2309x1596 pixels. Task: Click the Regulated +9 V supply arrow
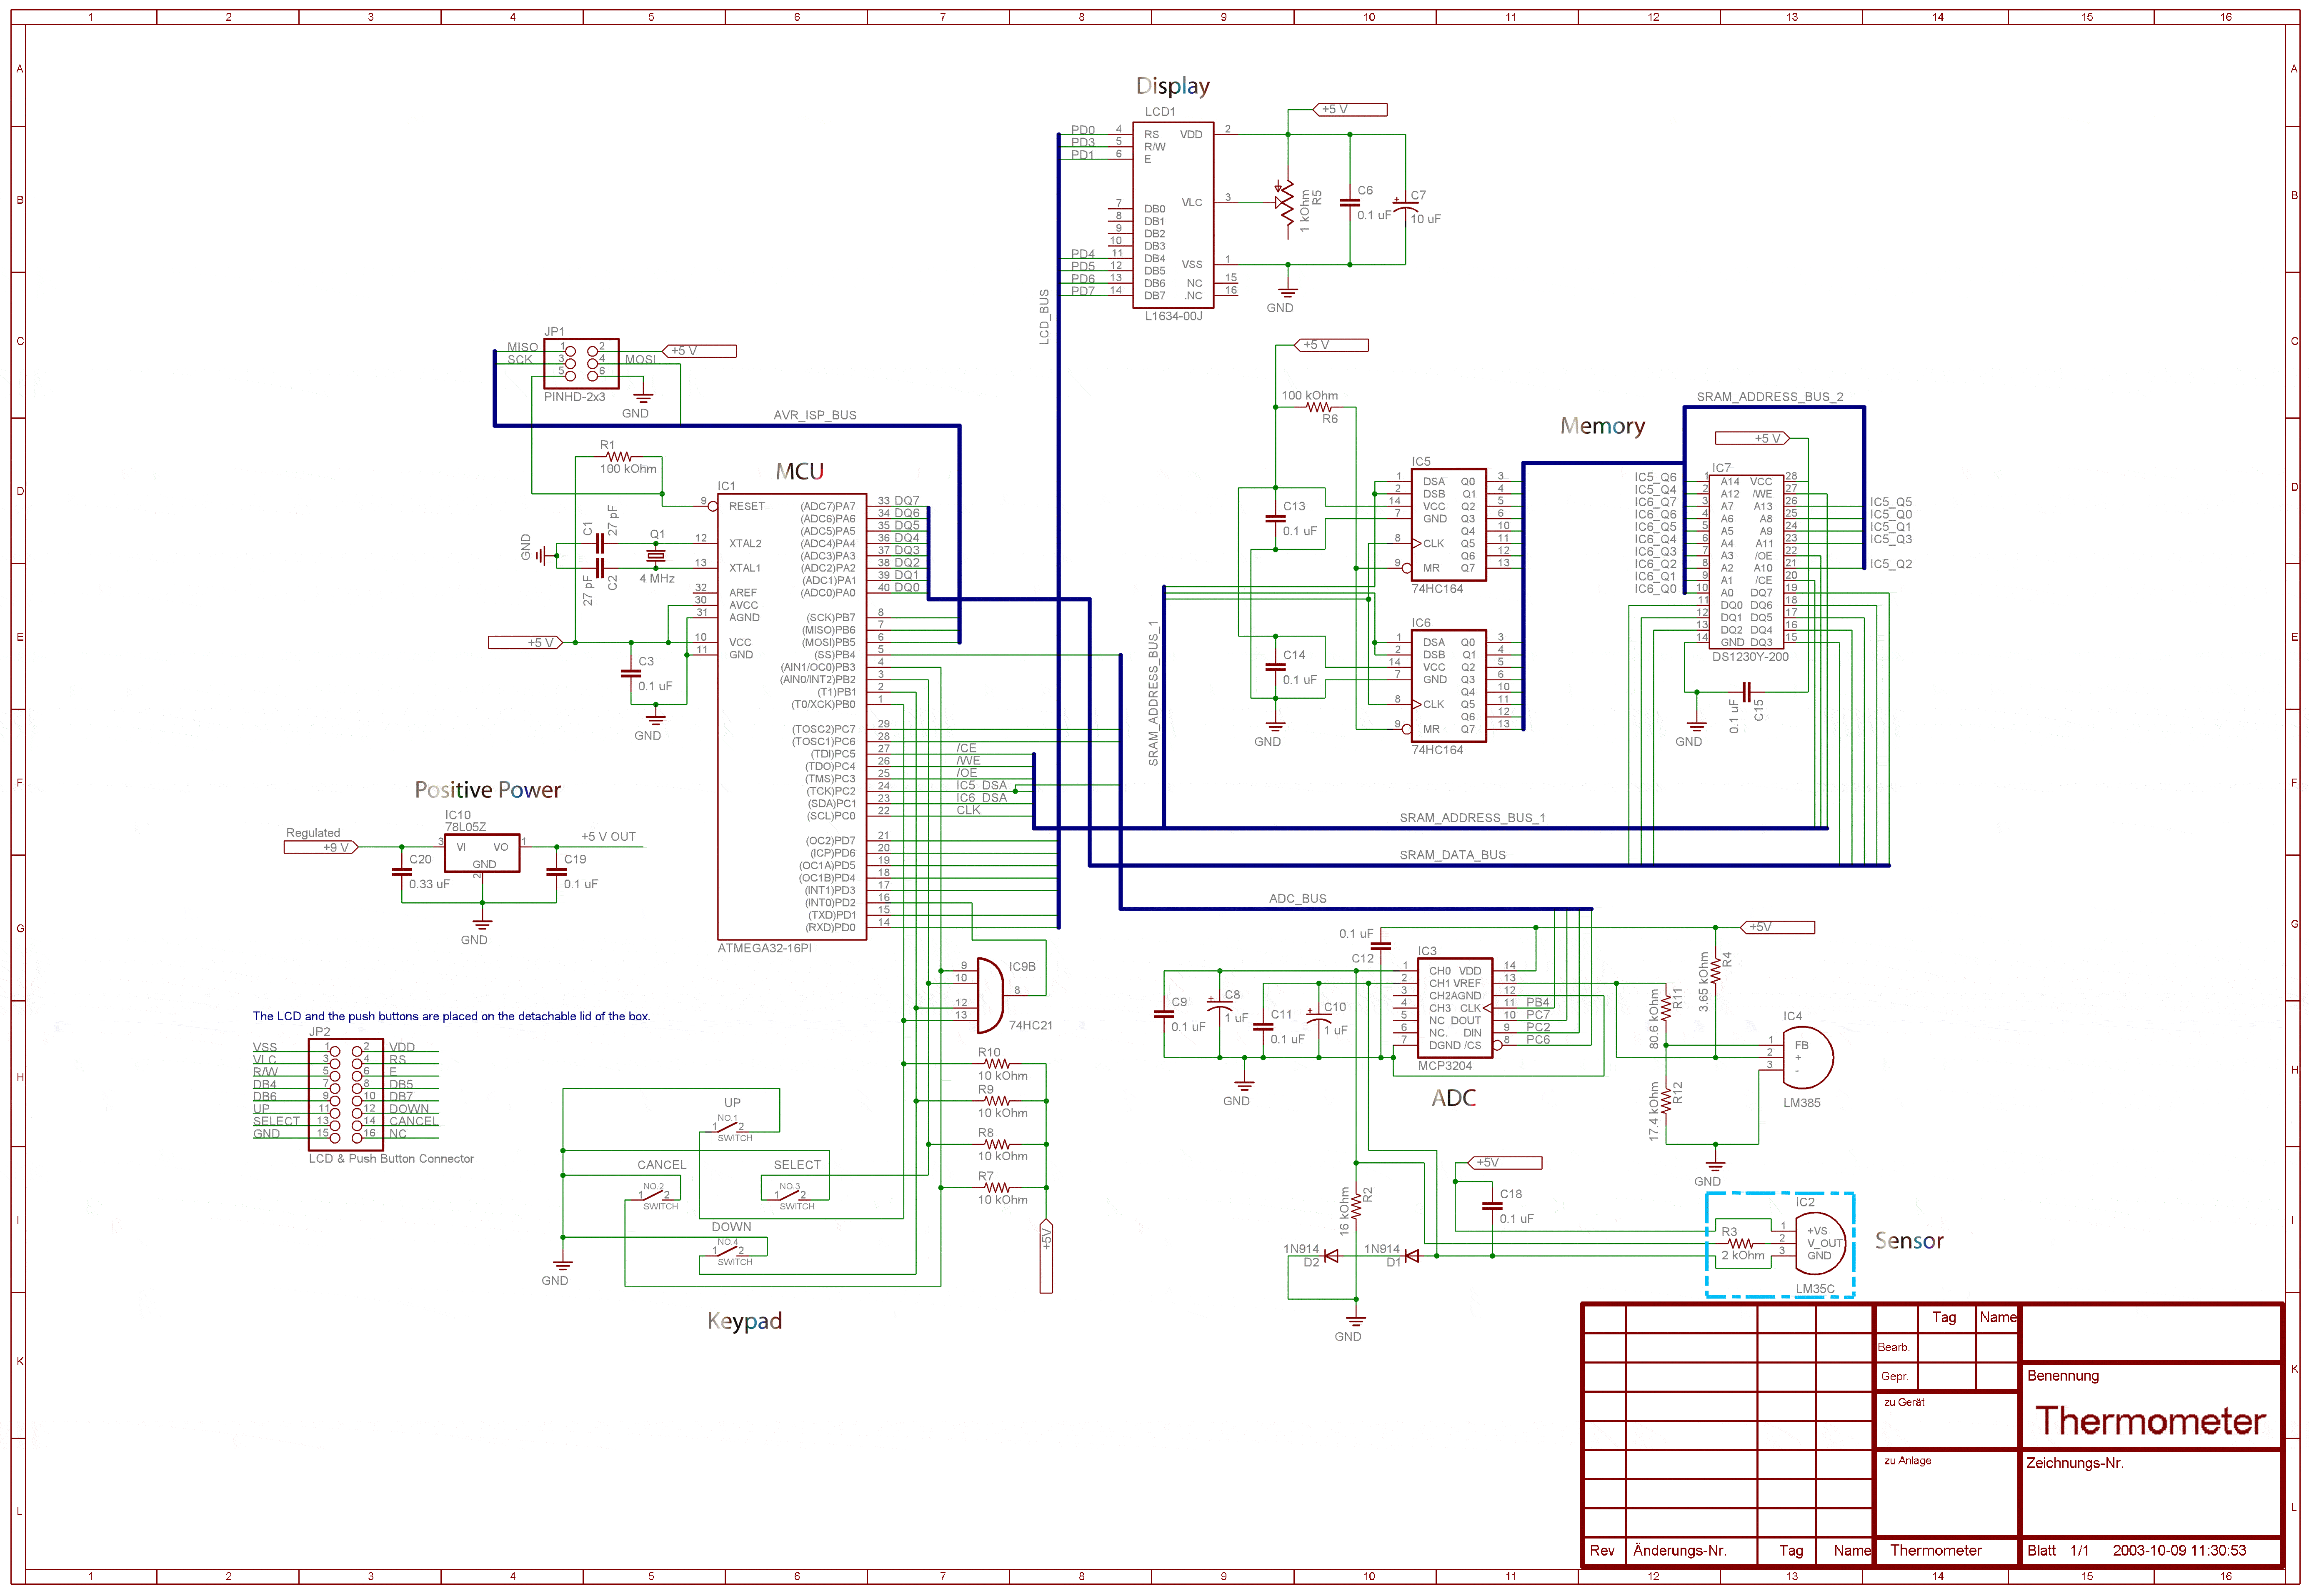coord(321,847)
